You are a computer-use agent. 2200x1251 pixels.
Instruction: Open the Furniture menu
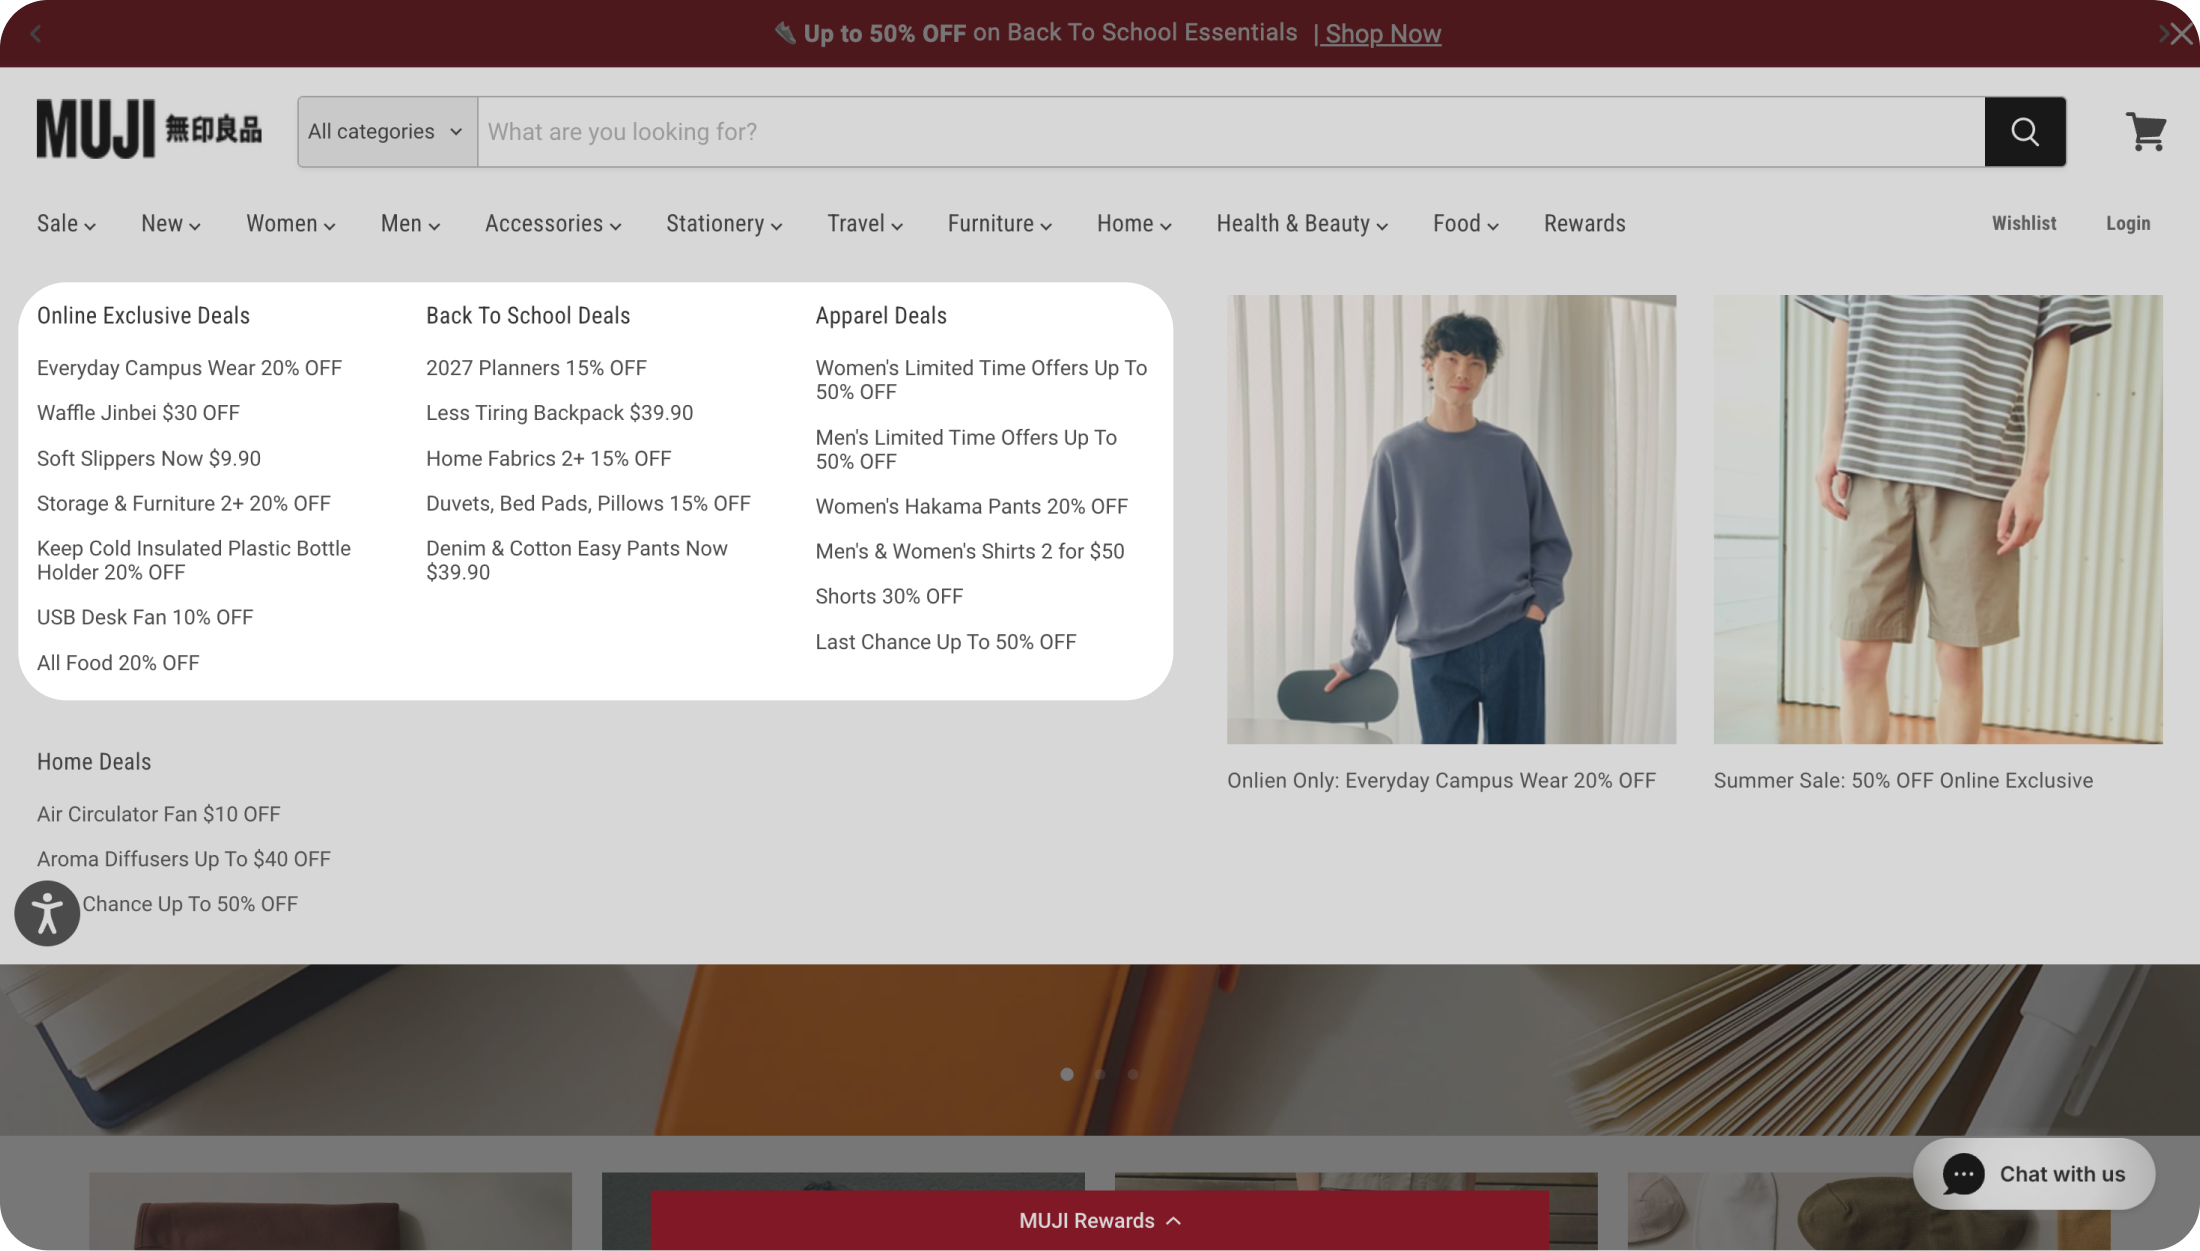pyautogui.click(x=1000, y=223)
